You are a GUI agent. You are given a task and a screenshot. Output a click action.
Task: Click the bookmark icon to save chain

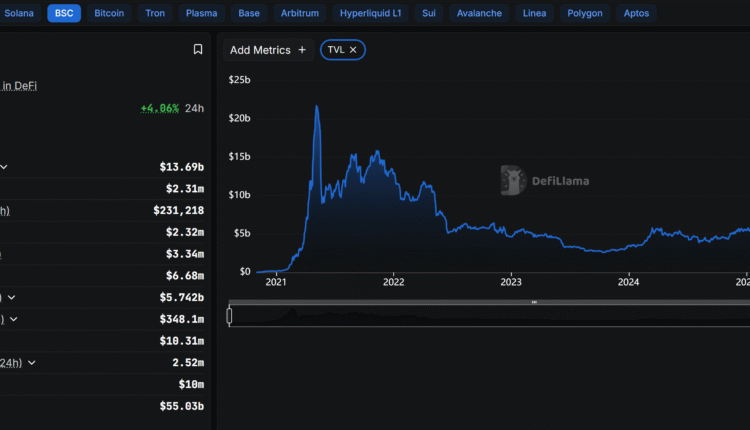coord(198,49)
